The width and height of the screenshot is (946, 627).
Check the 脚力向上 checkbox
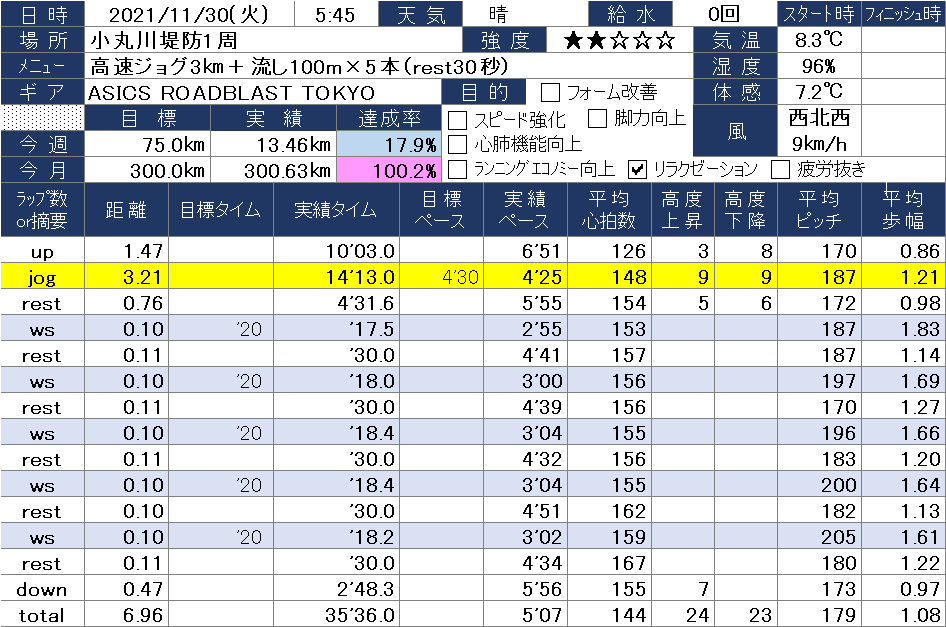(x=598, y=119)
